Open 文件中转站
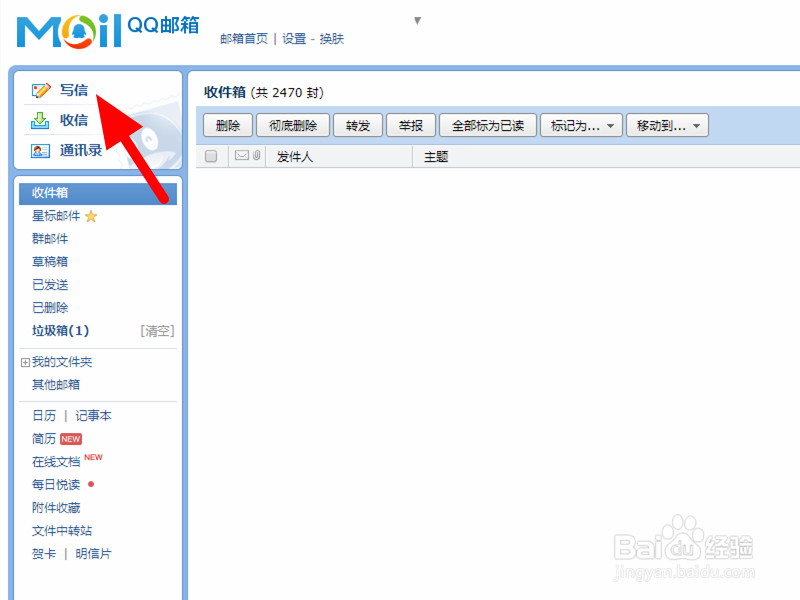 [x=62, y=531]
